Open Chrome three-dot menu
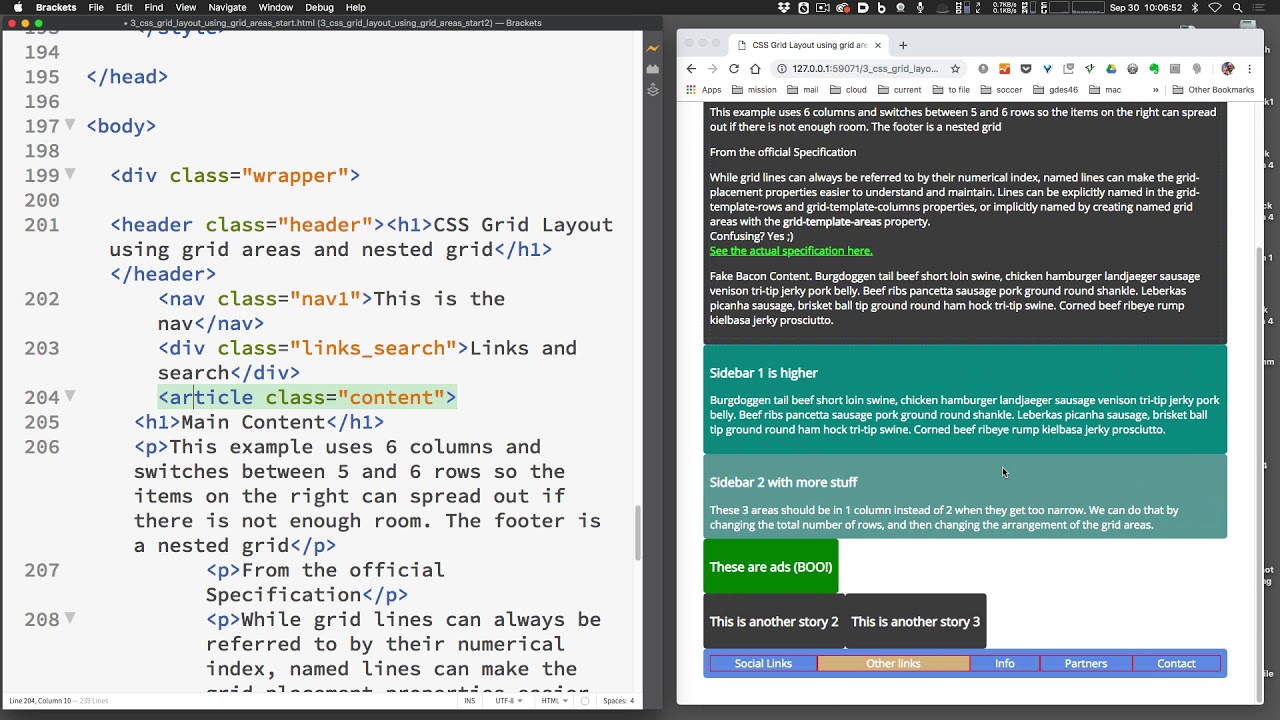Viewport: 1280px width, 720px height. (1249, 69)
